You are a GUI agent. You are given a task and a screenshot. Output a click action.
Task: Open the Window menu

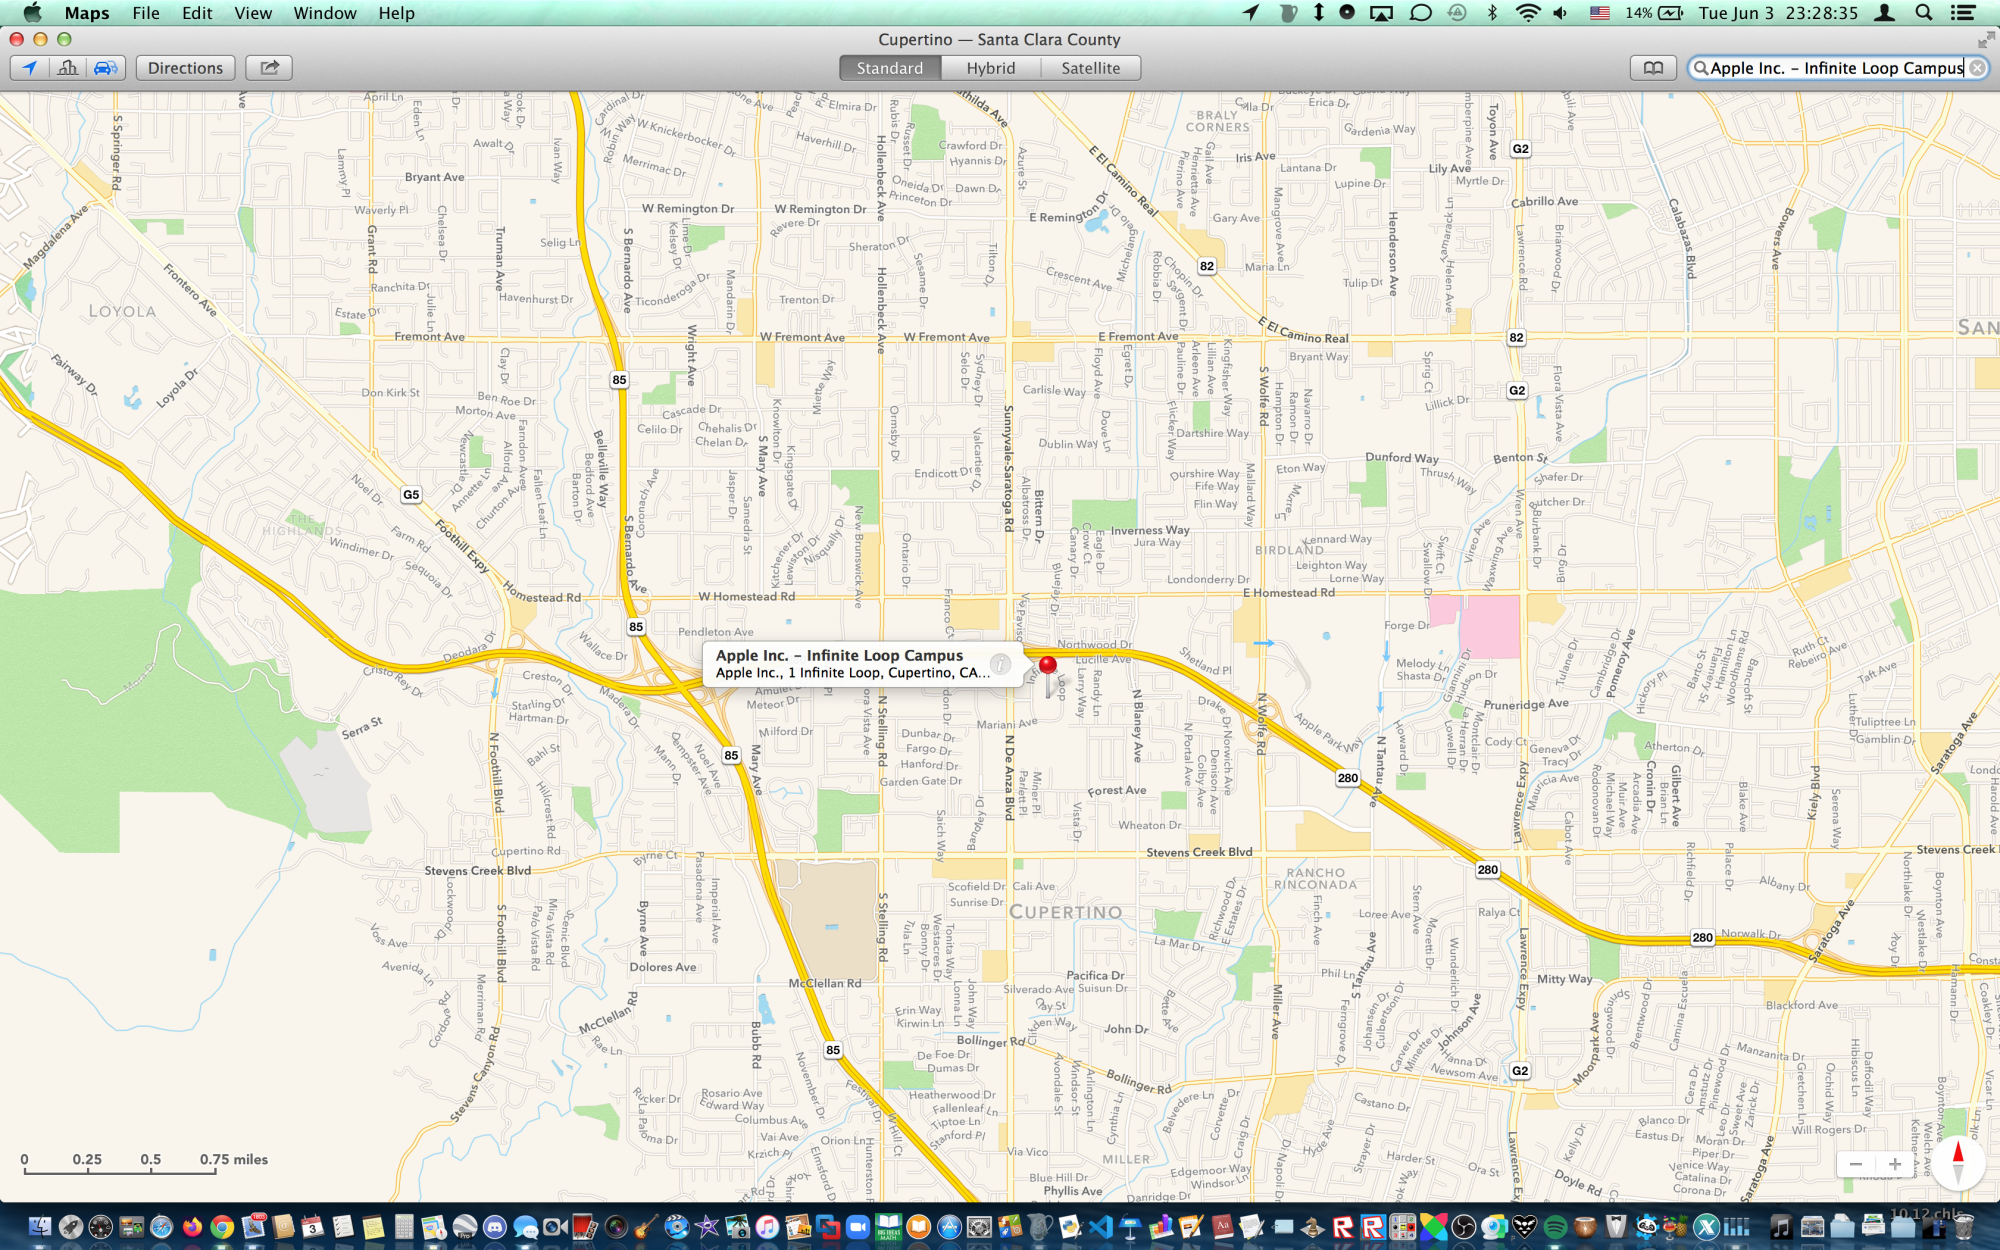[324, 13]
